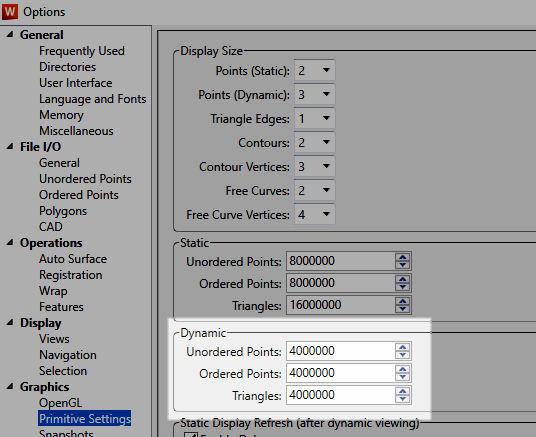Screen dimensions: 536x437
Task: Select Frequently Used in the options tree
Action: click(x=82, y=51)
